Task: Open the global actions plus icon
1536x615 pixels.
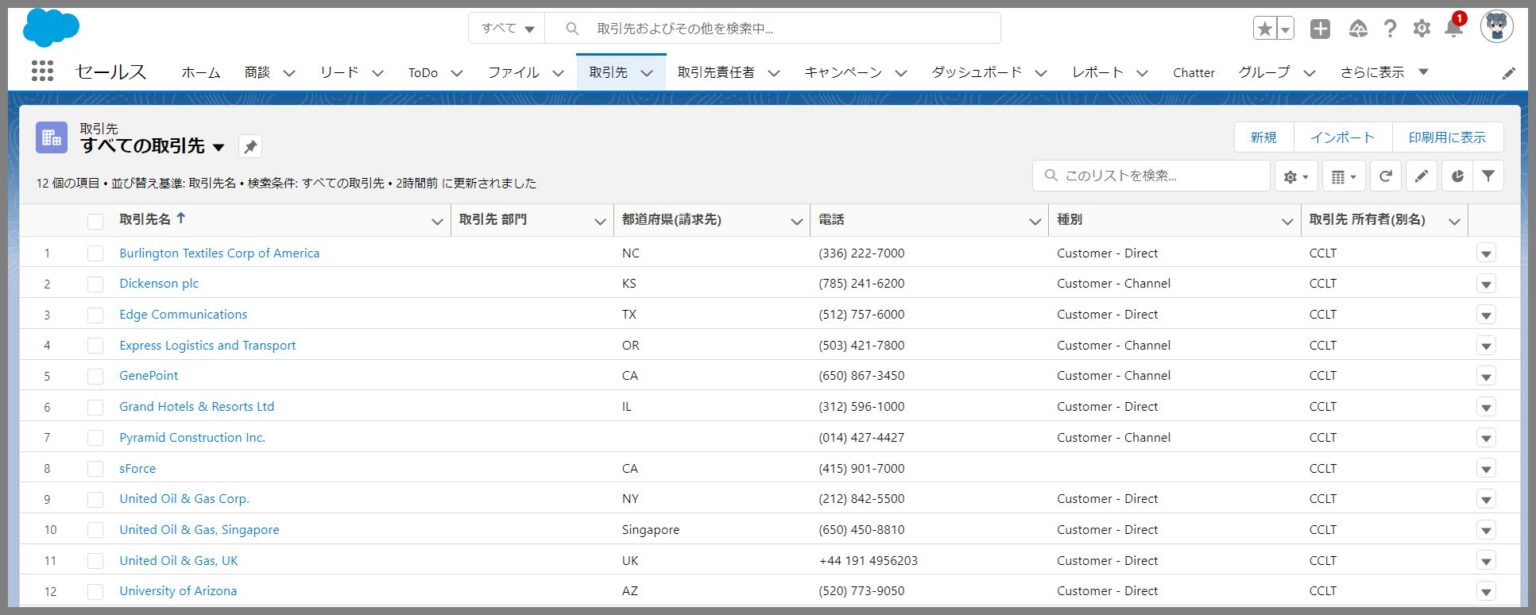Action: click(x=1319, y=29)
